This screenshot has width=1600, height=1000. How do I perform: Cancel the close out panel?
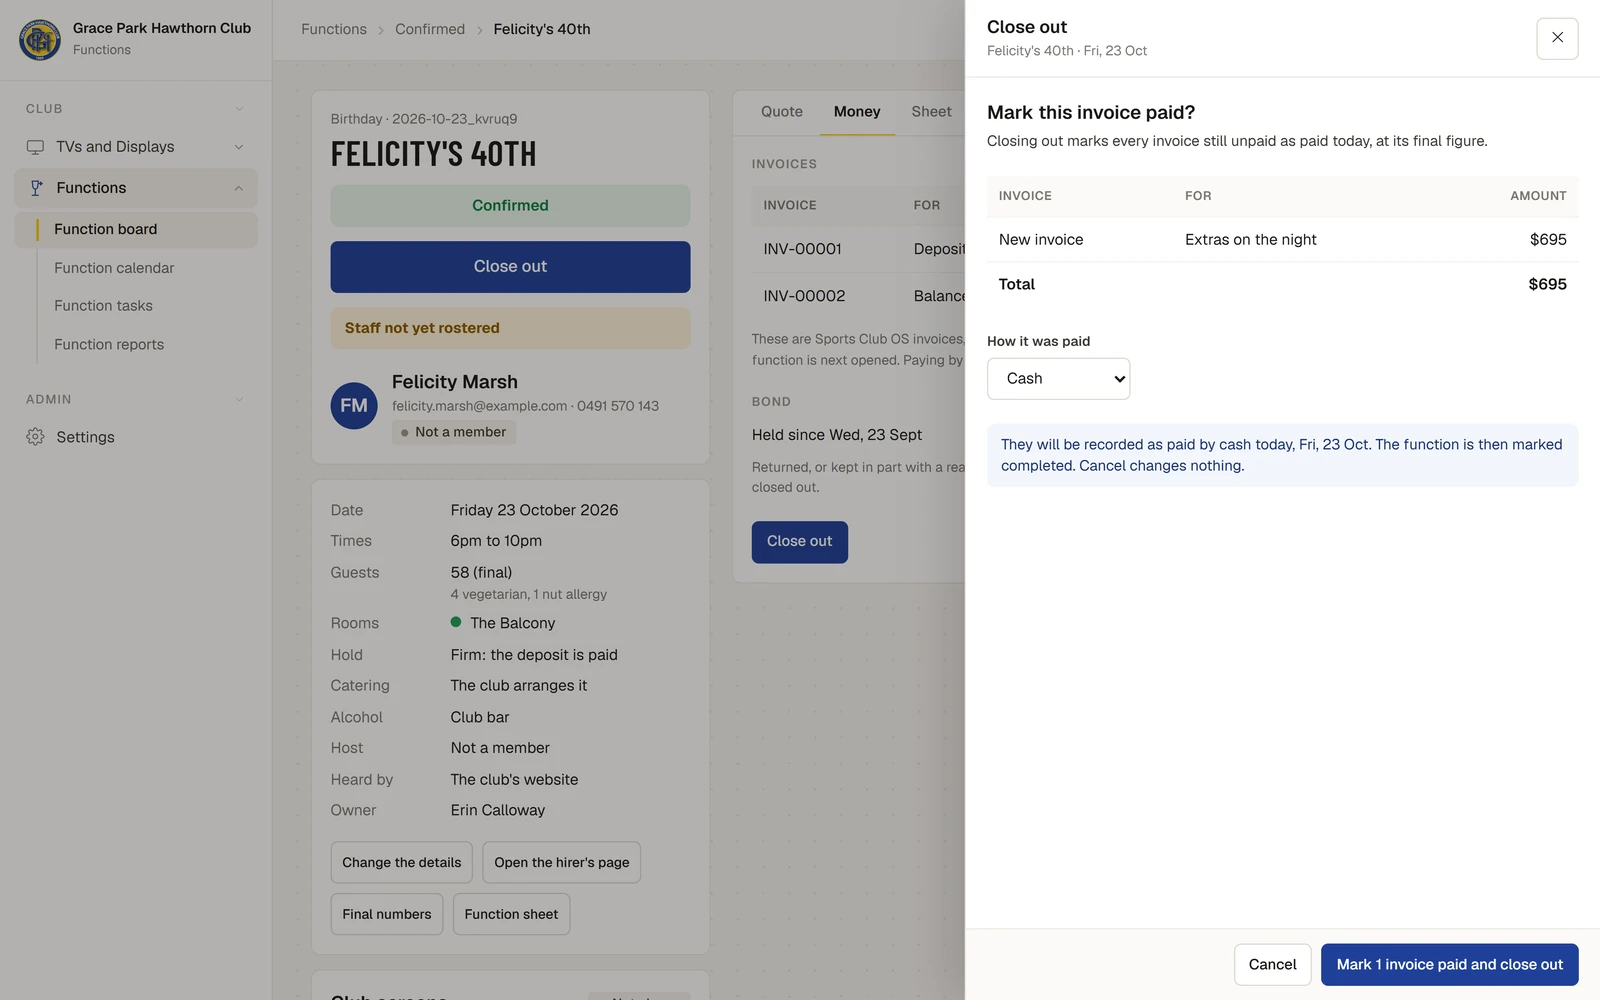pyautogui.click(x=1272, y=965)
